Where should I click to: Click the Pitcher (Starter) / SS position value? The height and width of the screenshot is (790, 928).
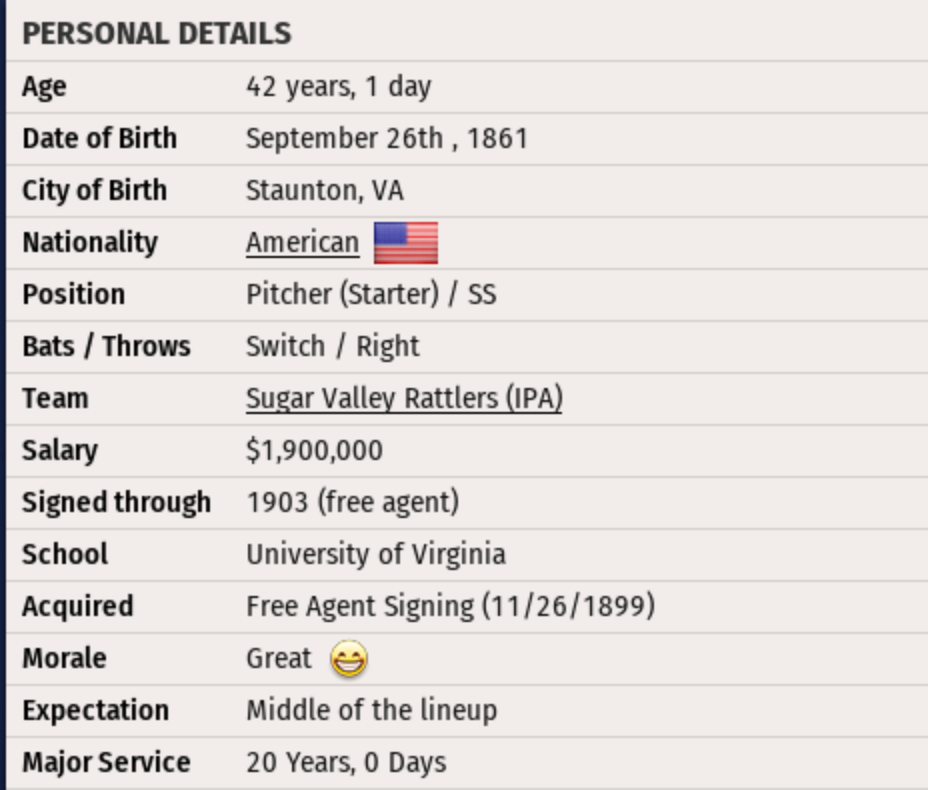(x=371, y=294)
